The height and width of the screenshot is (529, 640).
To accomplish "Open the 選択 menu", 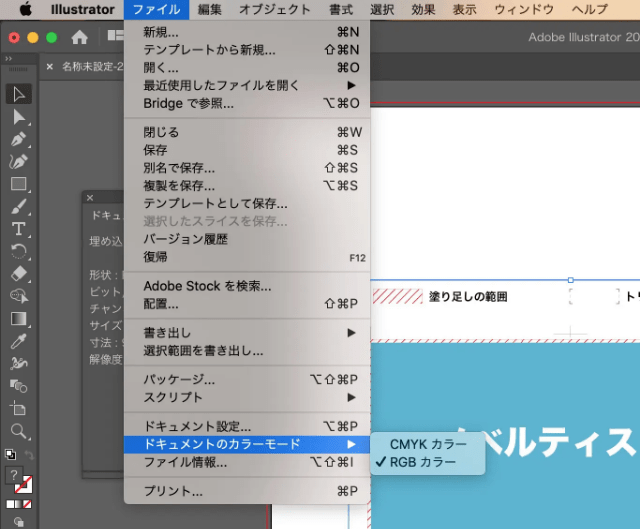I will 382,9.
